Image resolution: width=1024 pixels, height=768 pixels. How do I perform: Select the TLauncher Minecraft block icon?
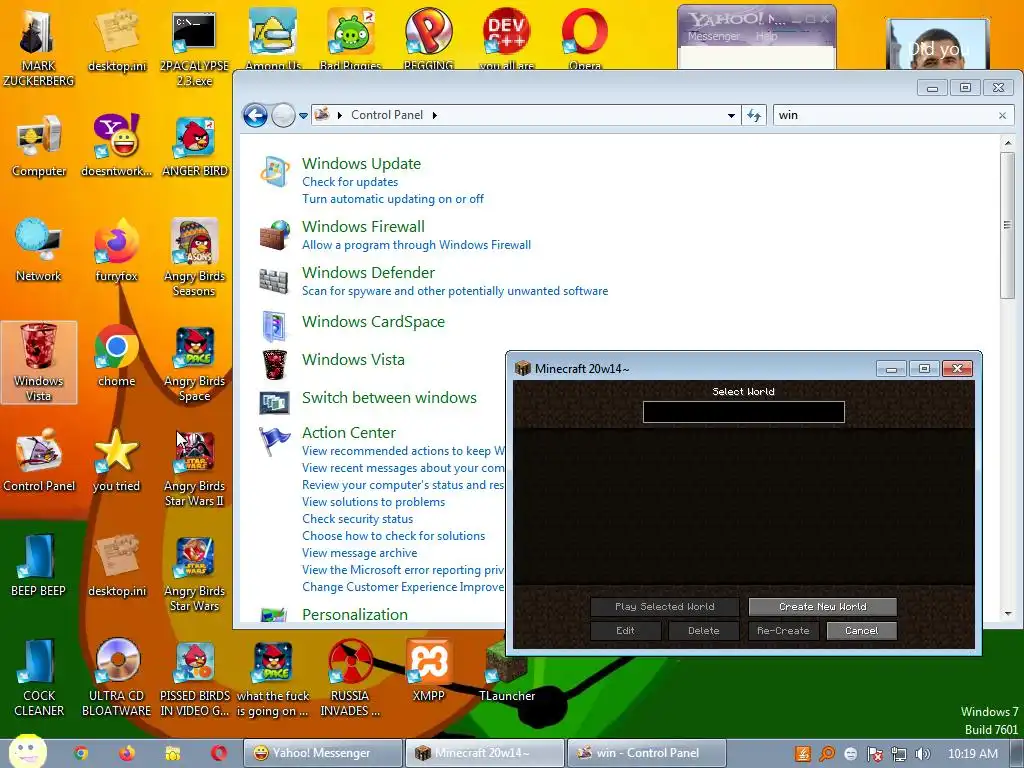(x=507, y=671)
